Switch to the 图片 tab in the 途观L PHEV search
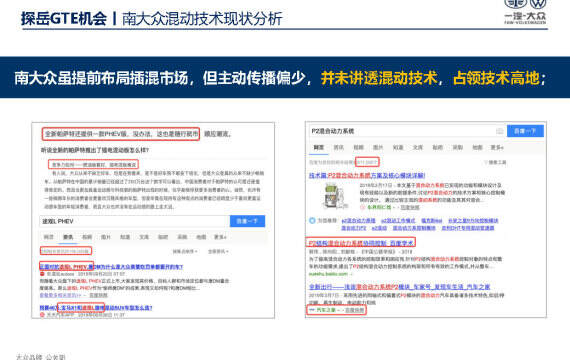Image resolution: width=570 pixels, height=360 pixels. (106, 237)
